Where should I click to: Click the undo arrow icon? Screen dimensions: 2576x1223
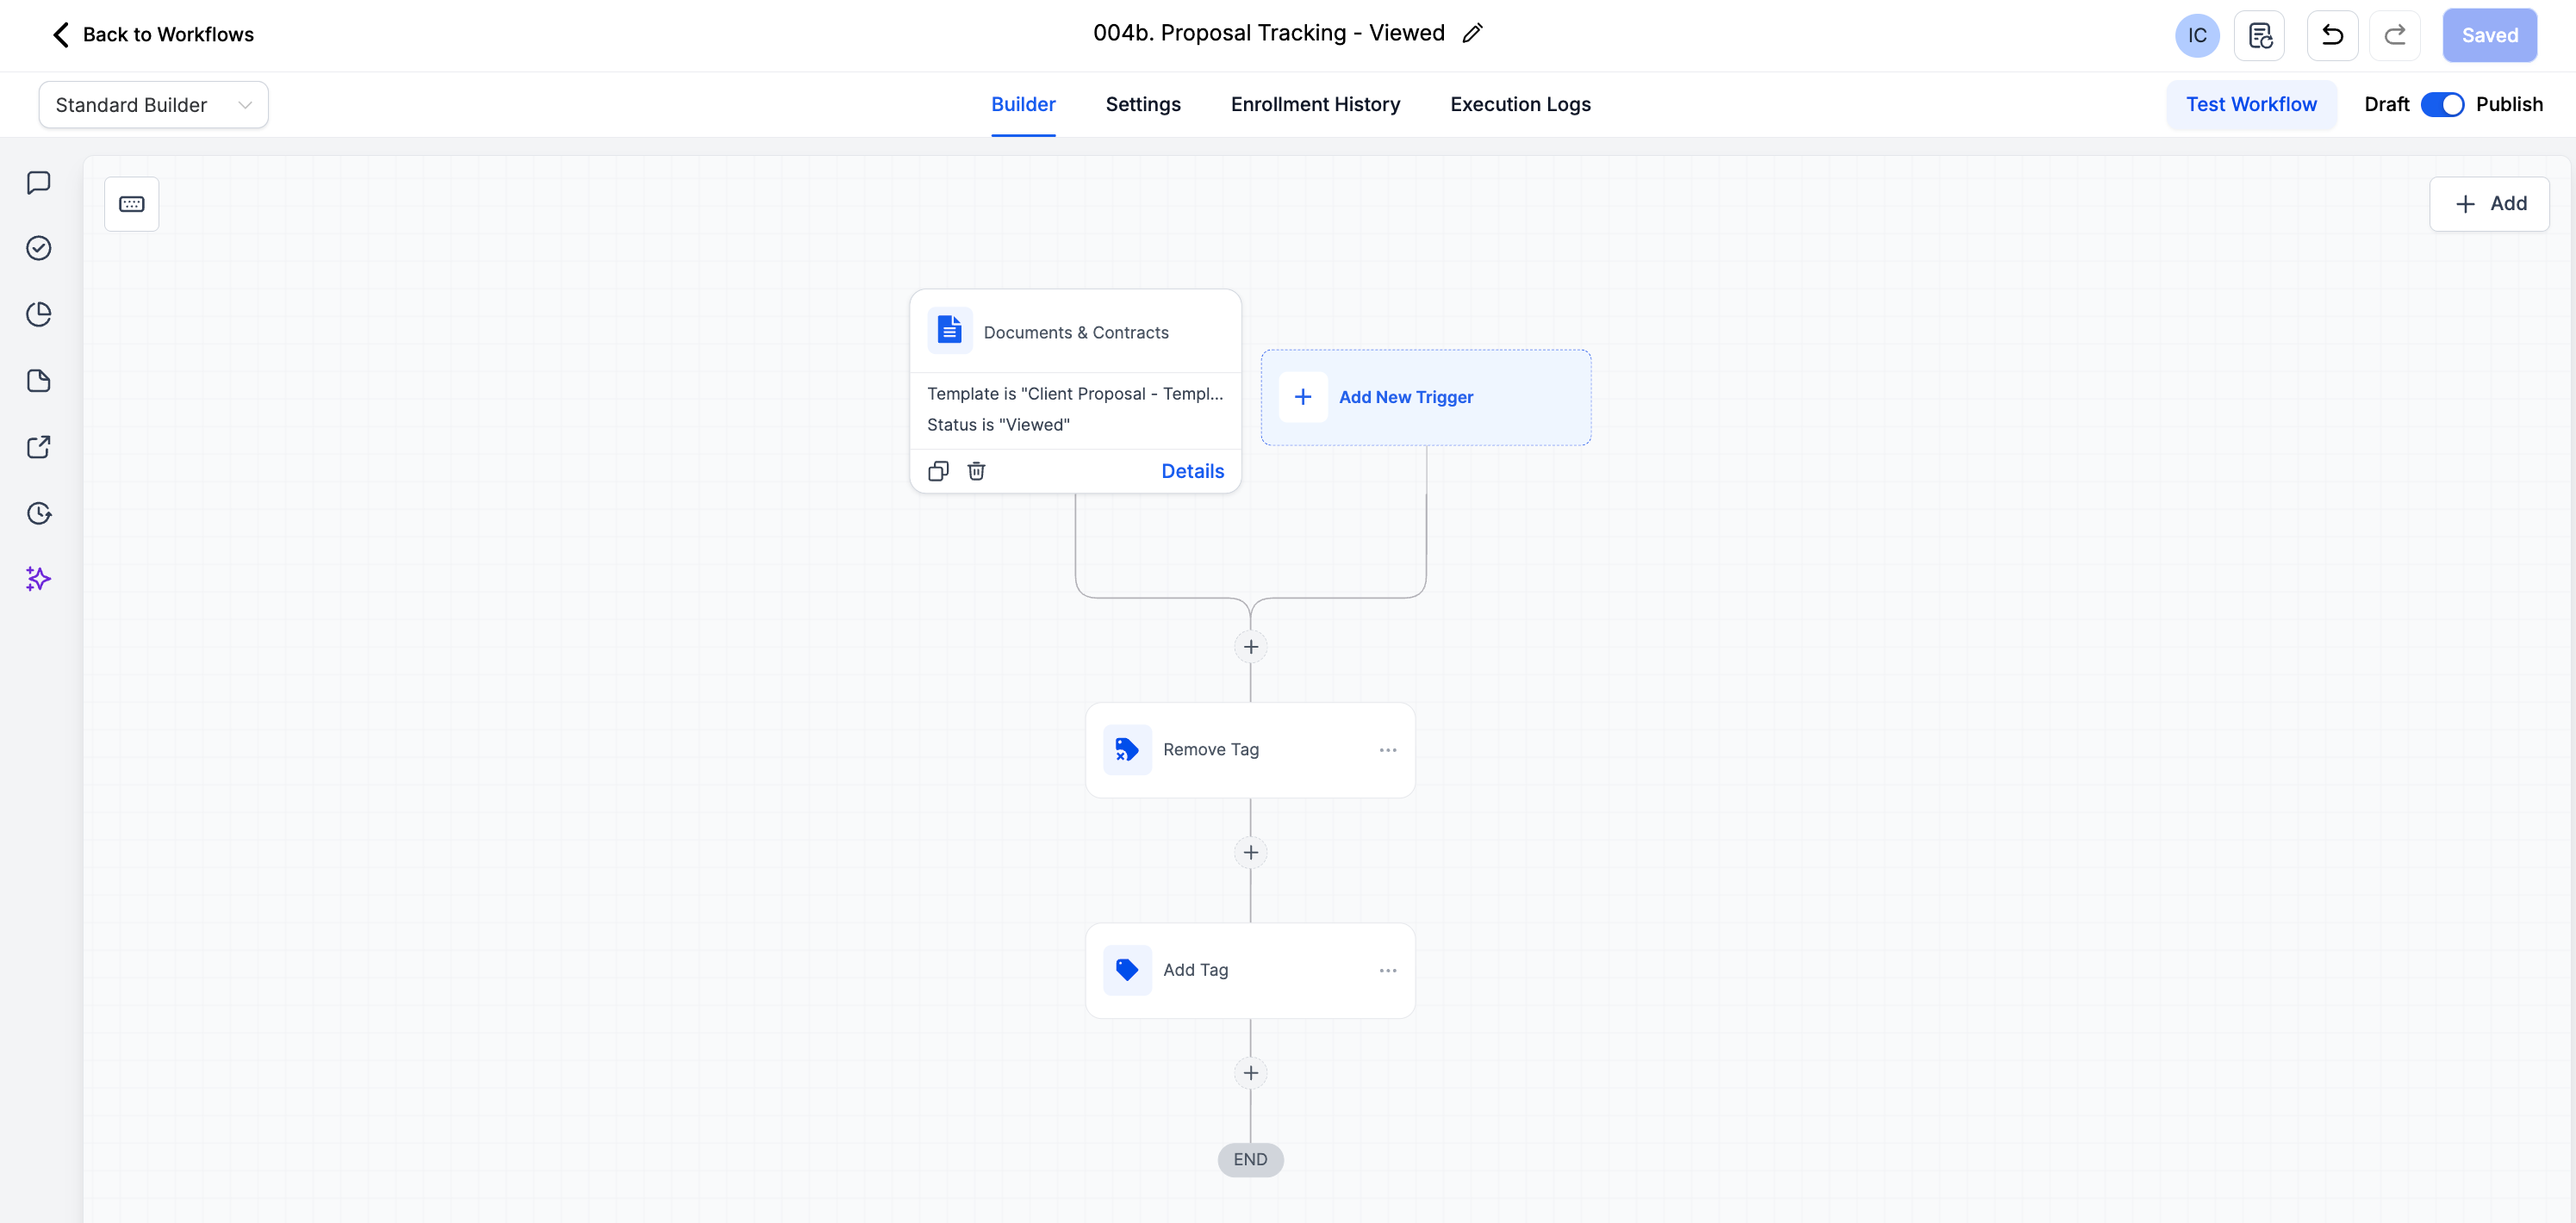coord(2332,36)
